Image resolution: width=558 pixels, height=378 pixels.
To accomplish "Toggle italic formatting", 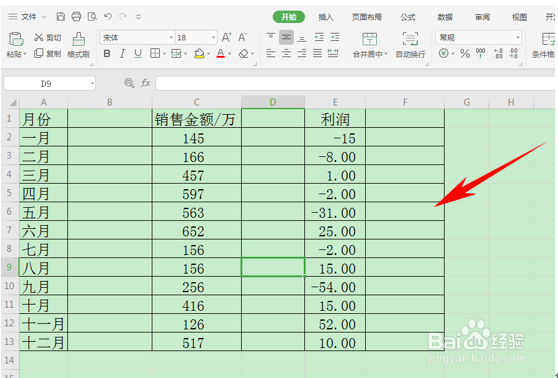I will 122,54.
